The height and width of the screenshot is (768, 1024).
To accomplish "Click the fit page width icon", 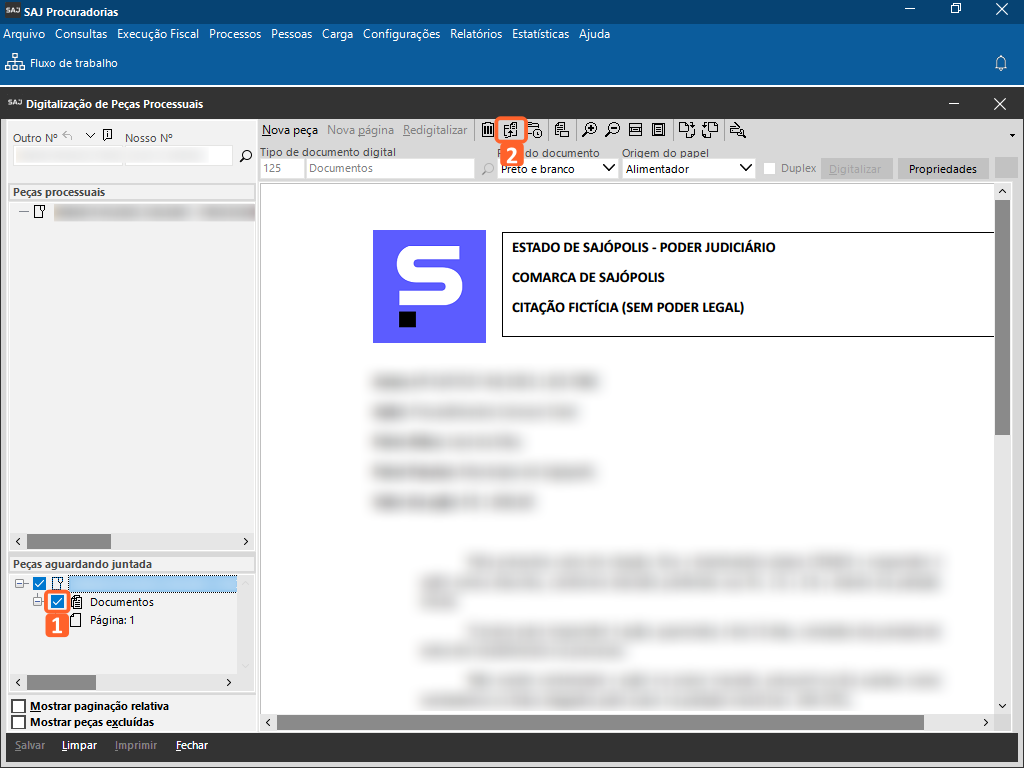I will coord(635,130).
